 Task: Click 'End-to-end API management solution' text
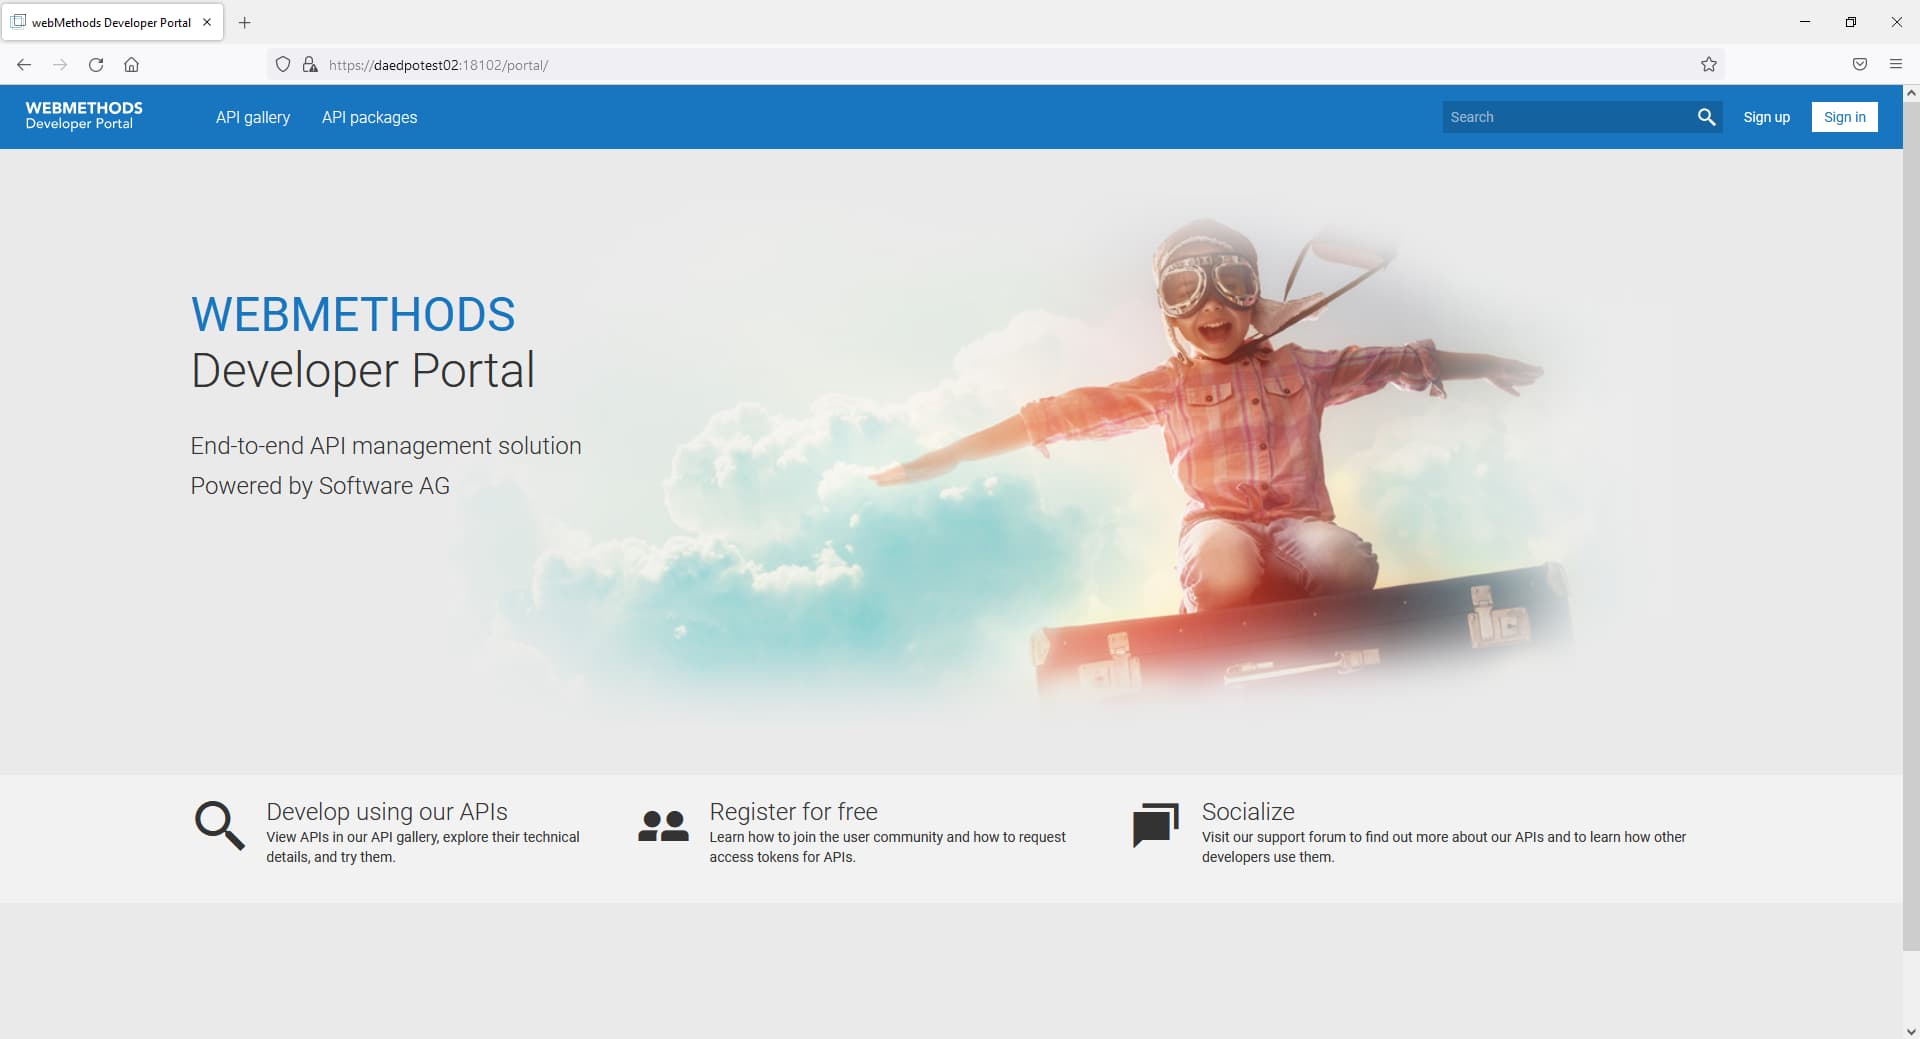coord(386,446)
